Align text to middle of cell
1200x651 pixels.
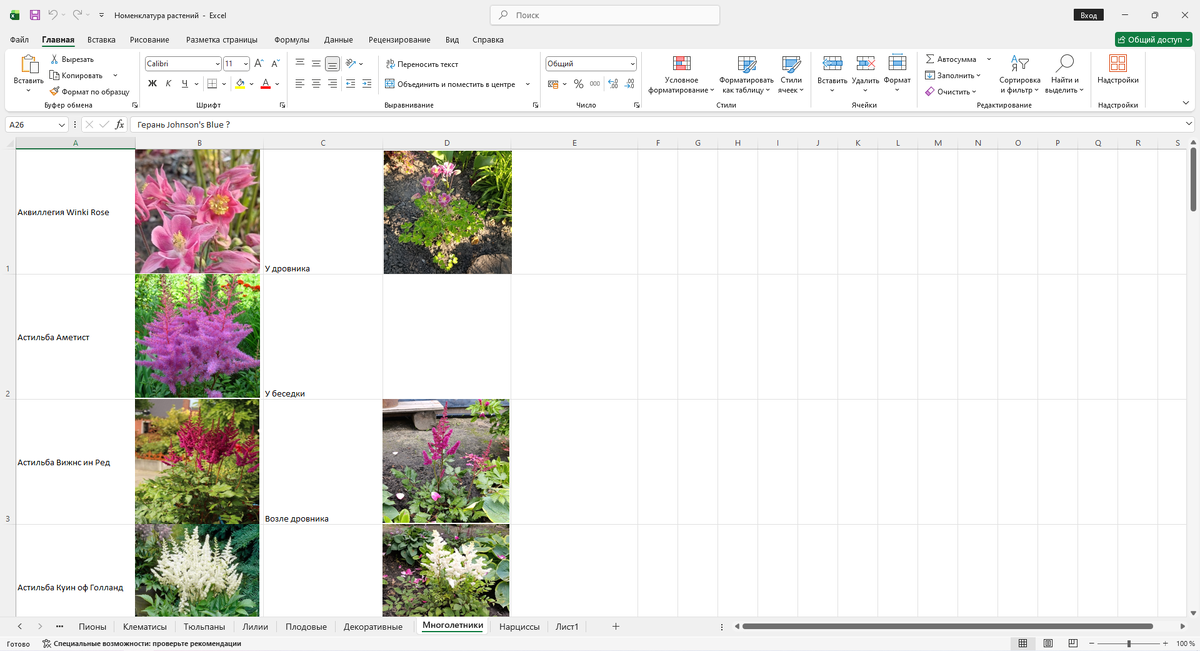(316, 63)
